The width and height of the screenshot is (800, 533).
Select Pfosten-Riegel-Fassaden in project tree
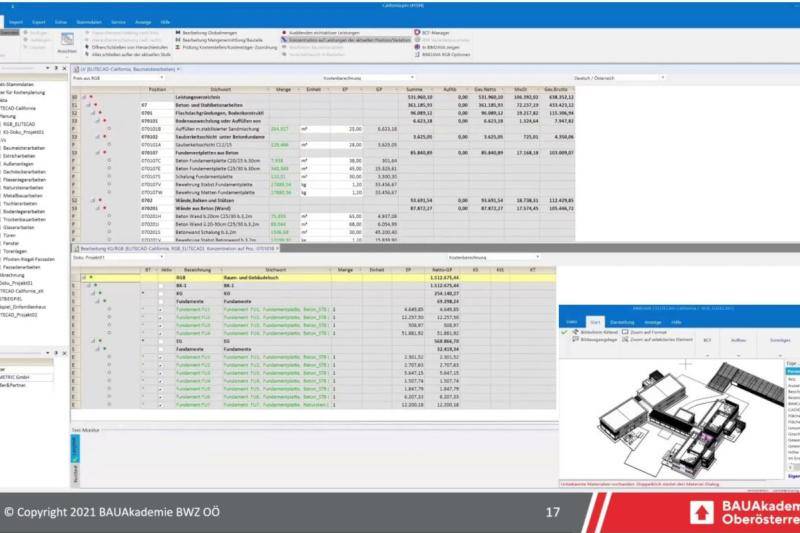pos(29,259)
